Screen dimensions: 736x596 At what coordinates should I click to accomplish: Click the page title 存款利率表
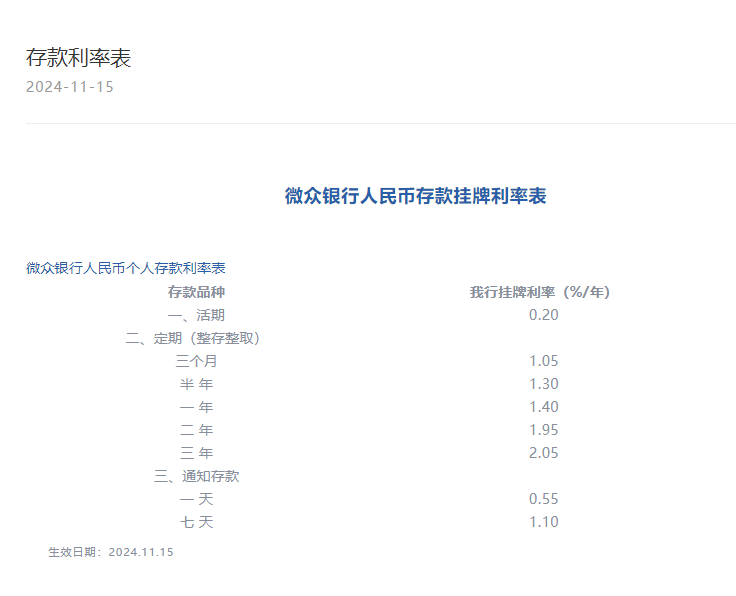(78, 58)
